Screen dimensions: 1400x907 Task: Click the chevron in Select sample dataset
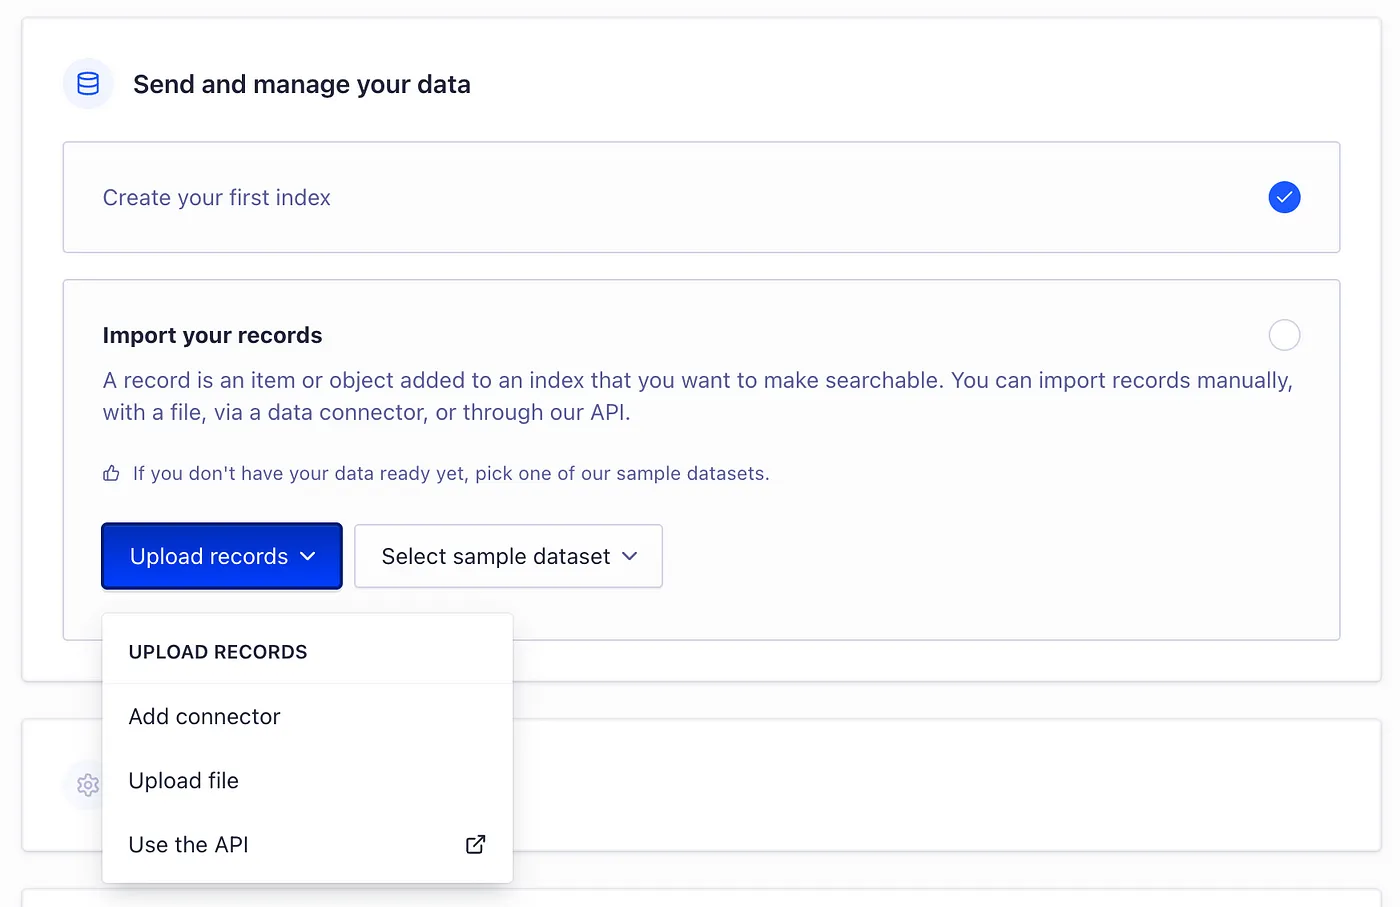point(629,556)
